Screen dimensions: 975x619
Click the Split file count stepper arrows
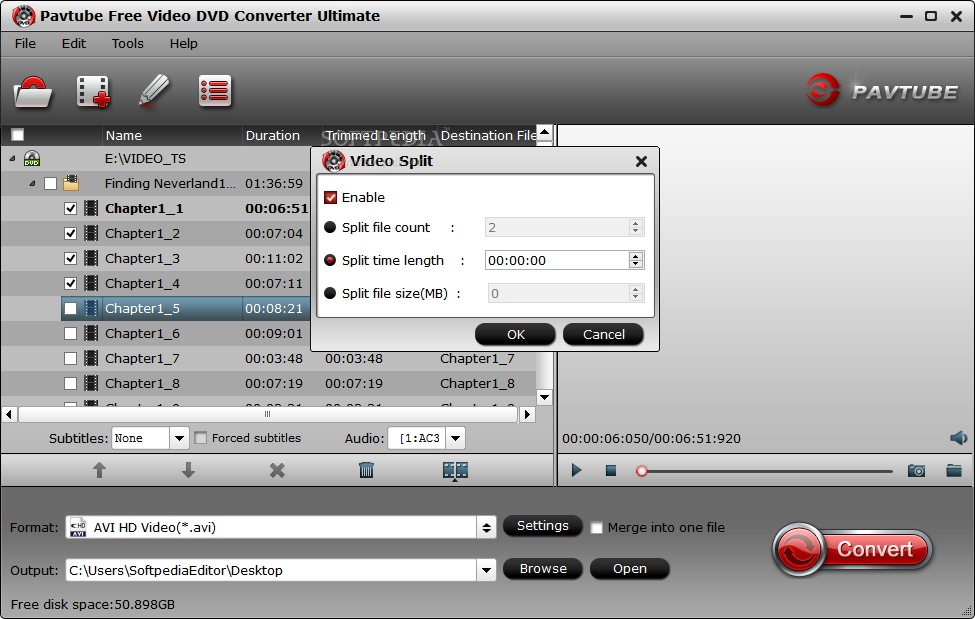point(635,227)
